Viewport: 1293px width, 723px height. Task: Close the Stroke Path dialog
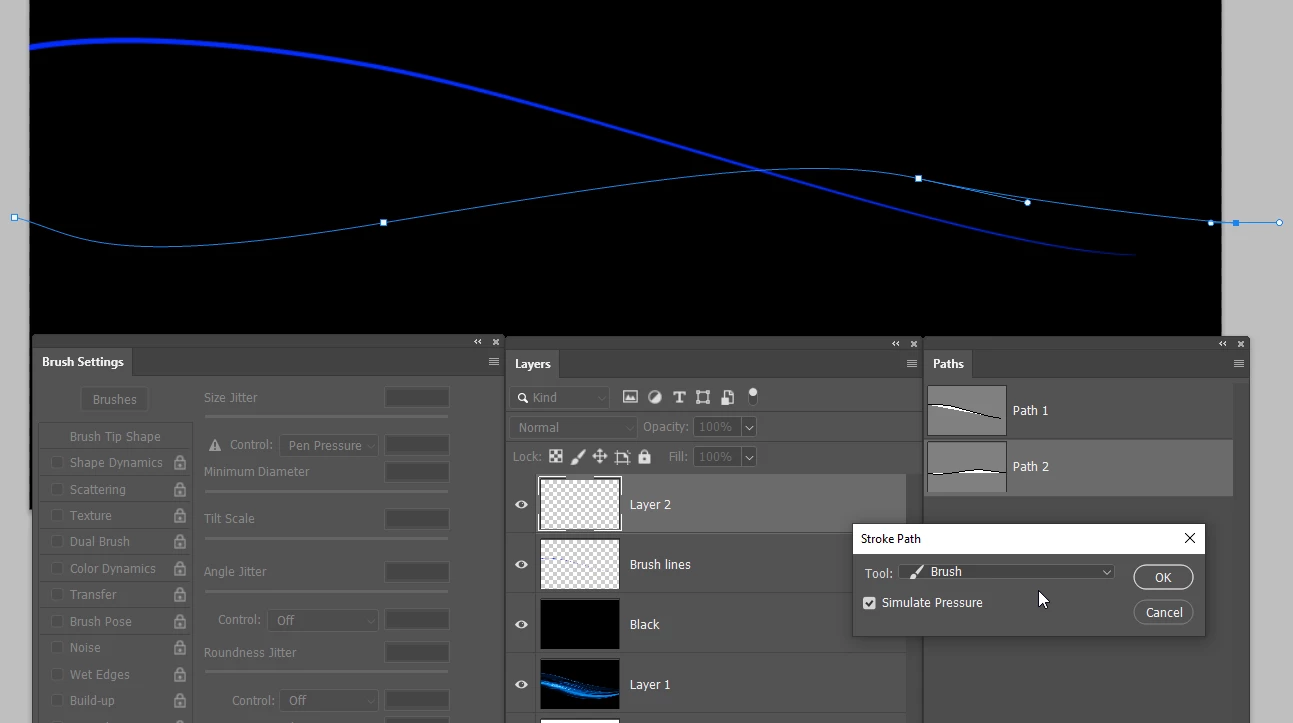(1190, 538)
